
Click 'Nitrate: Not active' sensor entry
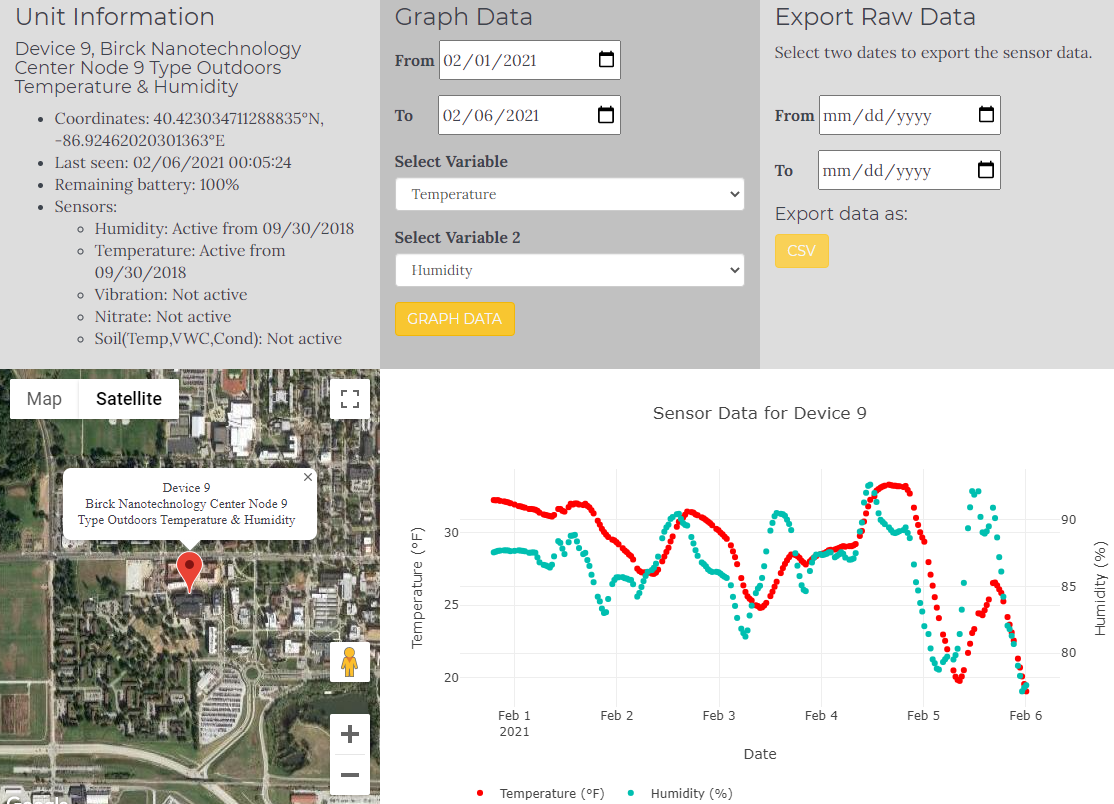tap(163, 317)
